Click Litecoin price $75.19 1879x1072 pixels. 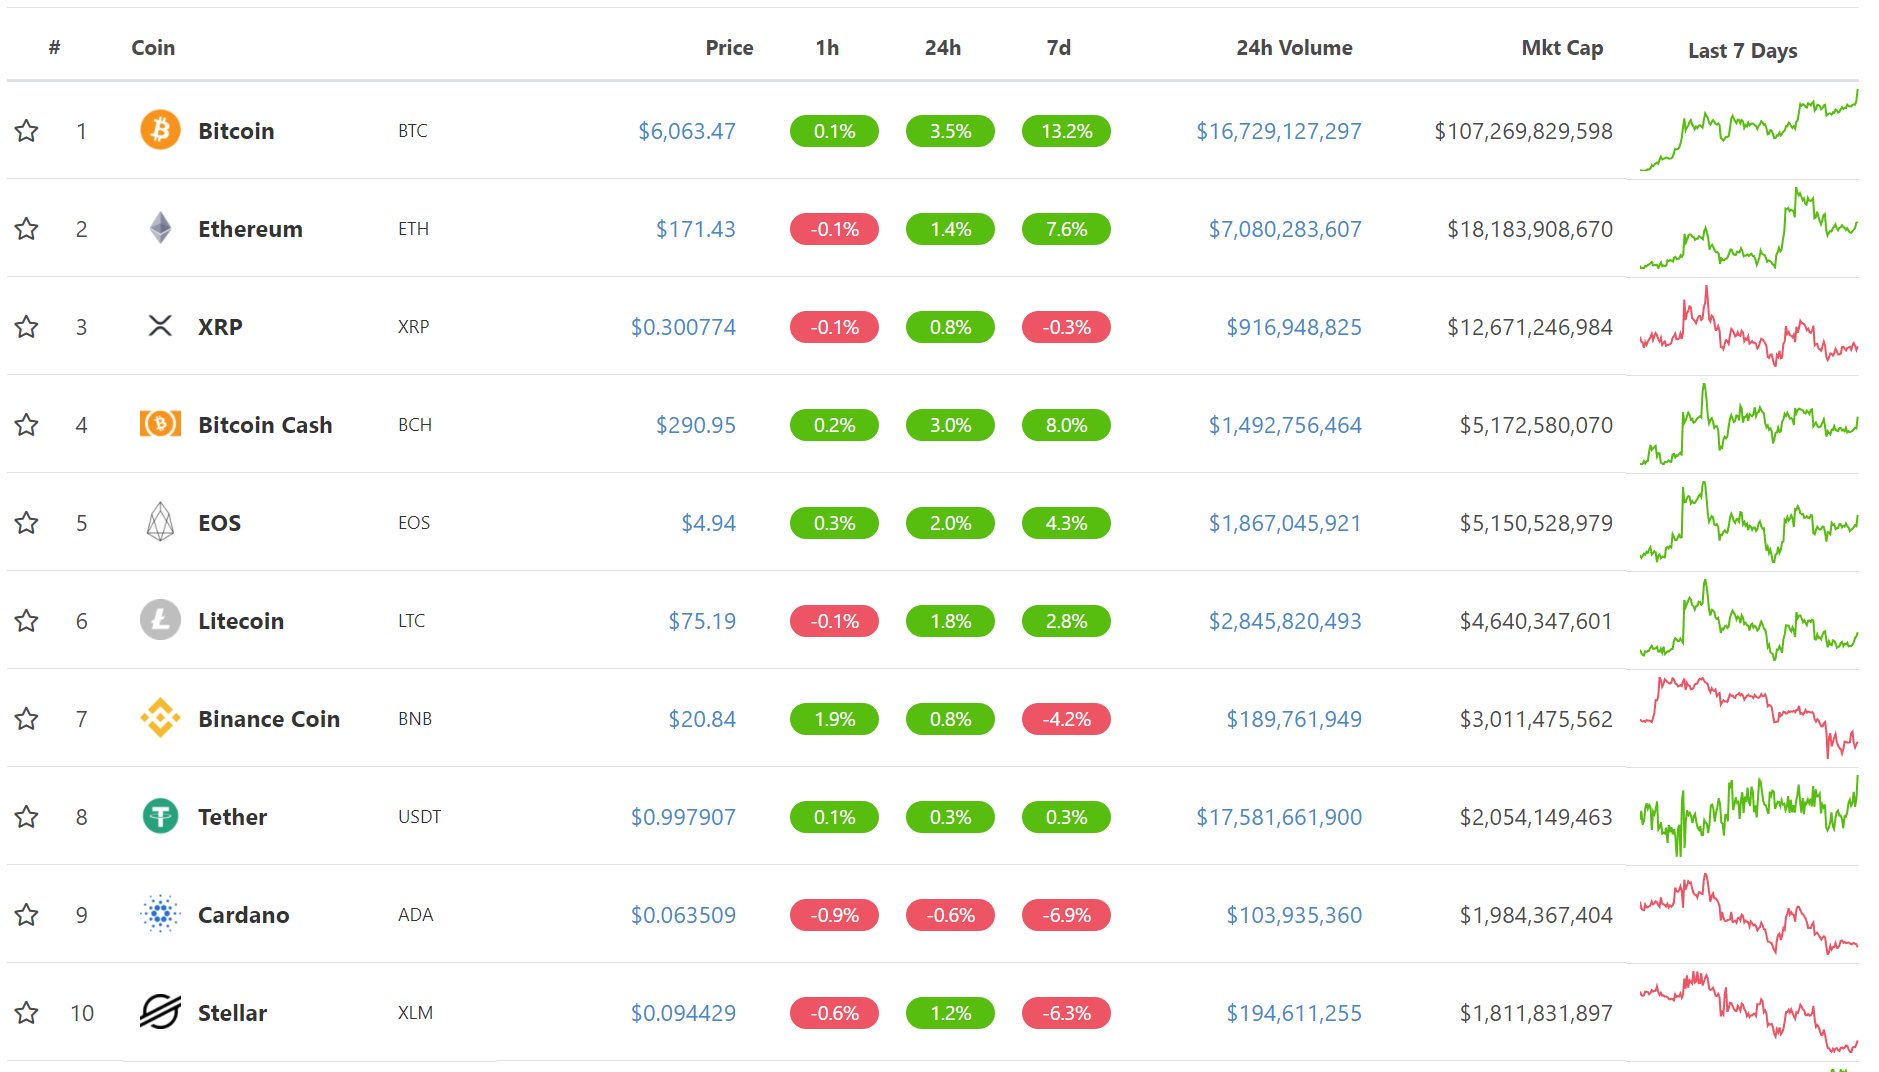pos(702,620)
